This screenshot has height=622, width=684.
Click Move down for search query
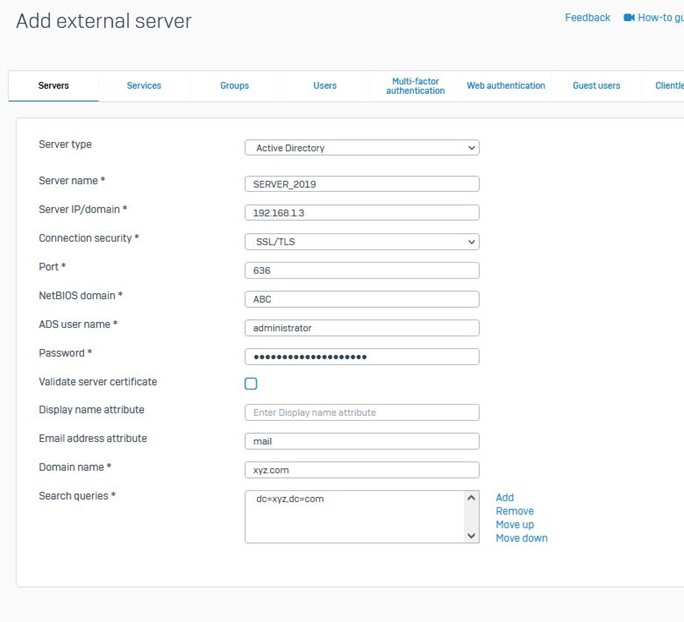pos(521,538)
